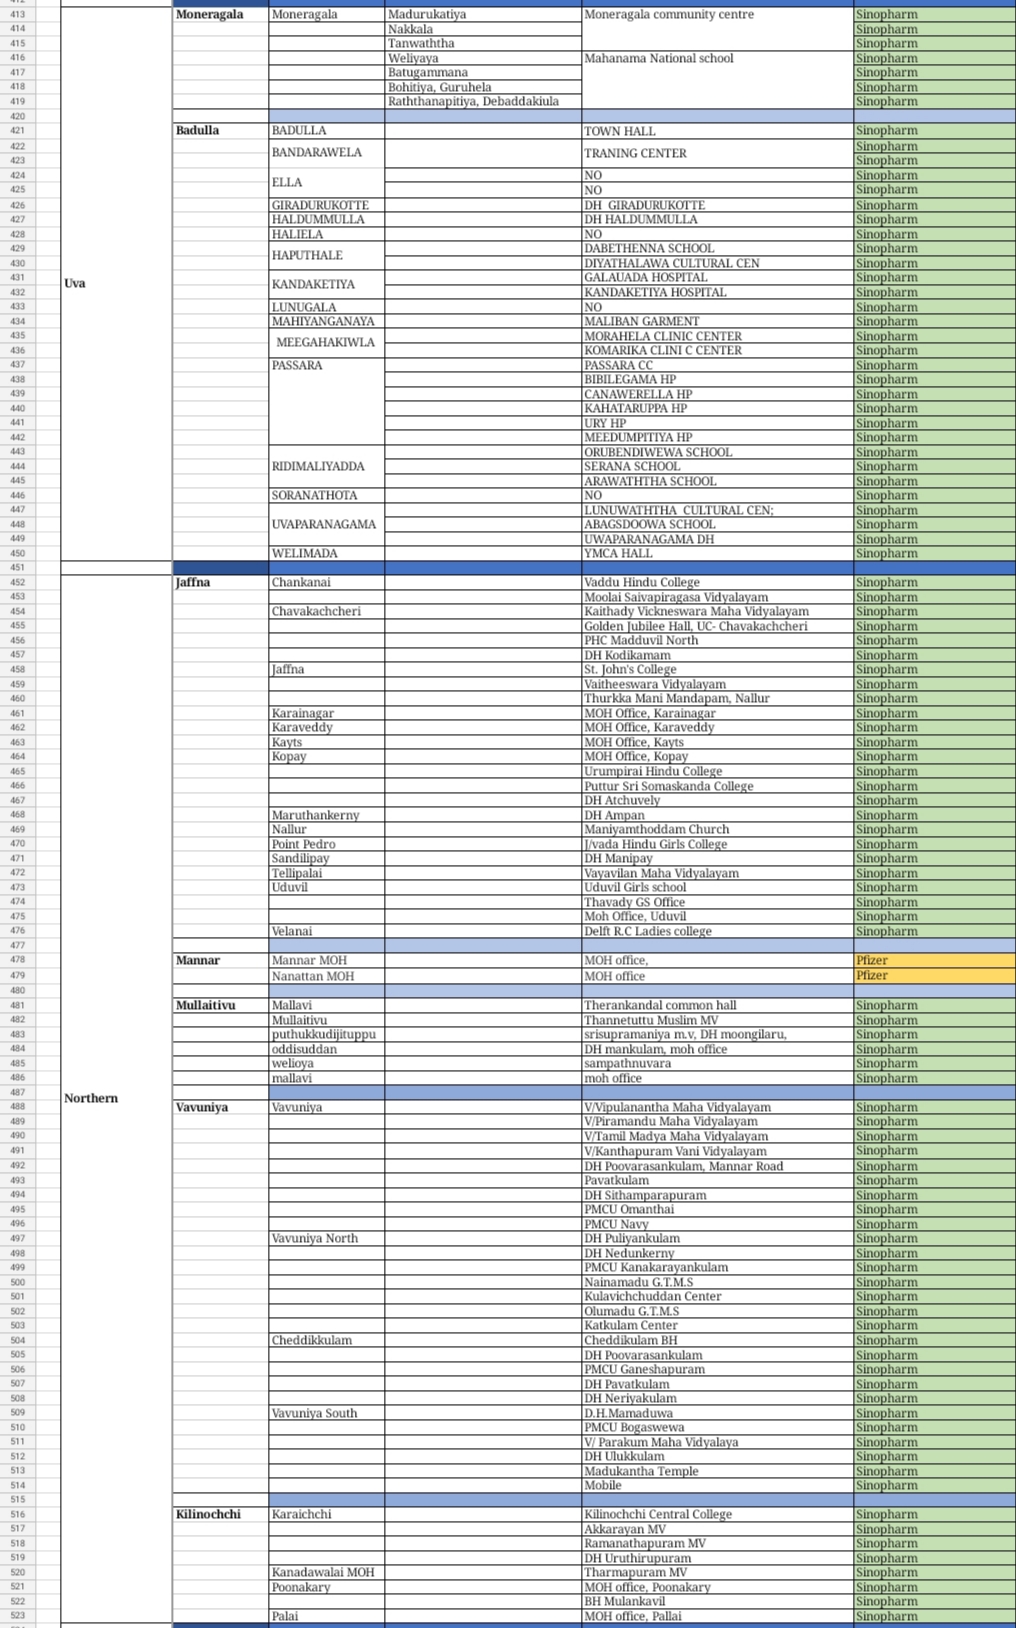Viewport: 1016px width, 1628px height.
Task: Select the Point Pedro cell
Action: click(327, 844)
